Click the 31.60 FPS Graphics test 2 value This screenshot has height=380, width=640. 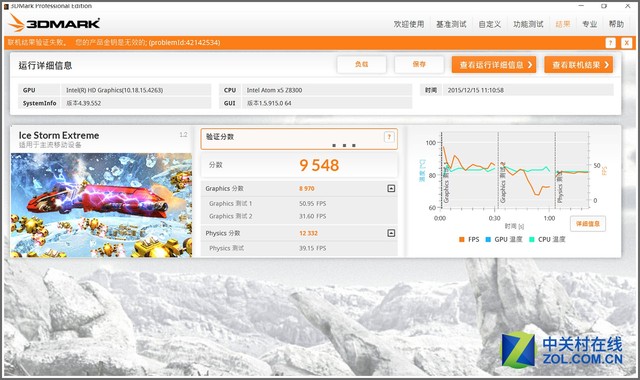point(312,216)
